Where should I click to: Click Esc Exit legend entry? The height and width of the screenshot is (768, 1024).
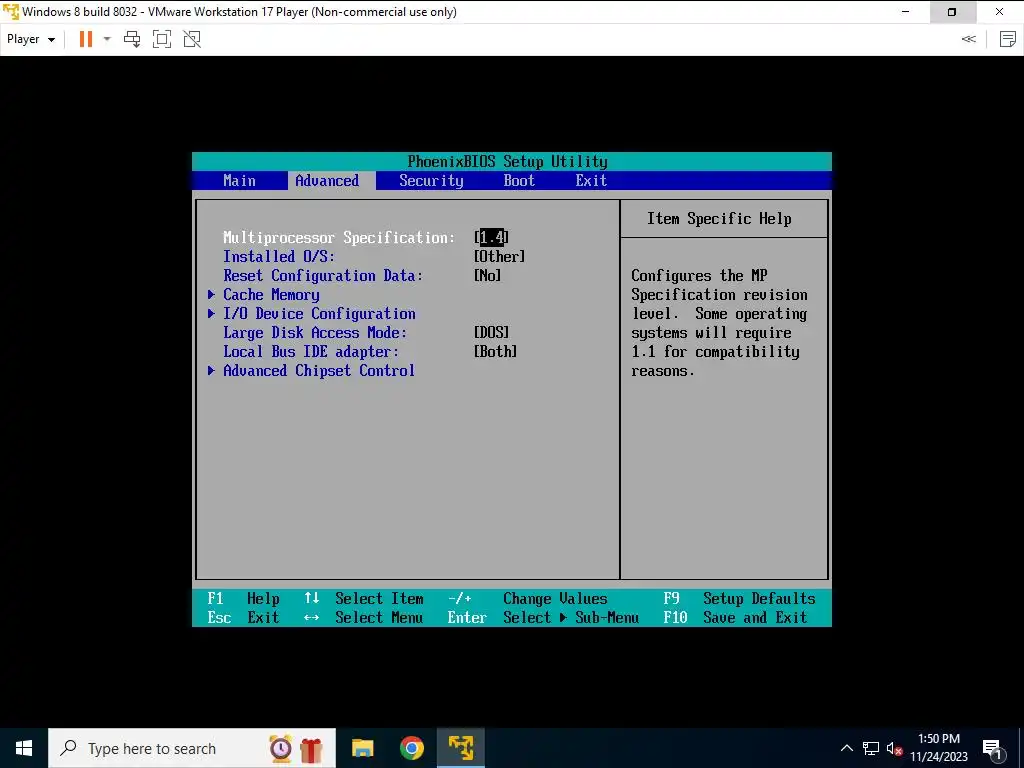(x=244, y=617)
